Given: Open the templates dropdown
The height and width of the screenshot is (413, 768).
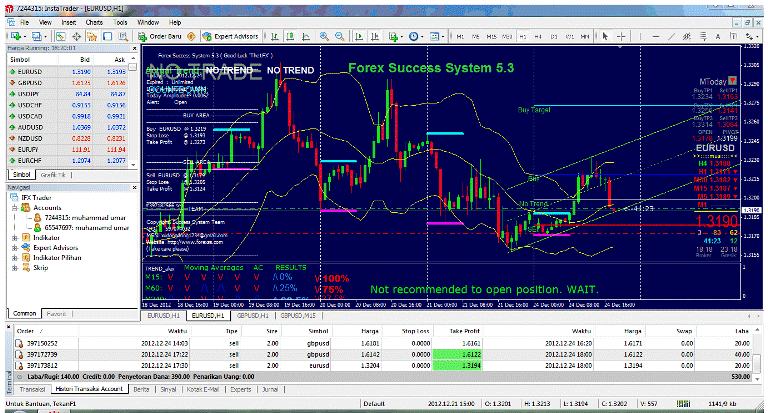Looking at the screenshot, I should coord(437,36).
